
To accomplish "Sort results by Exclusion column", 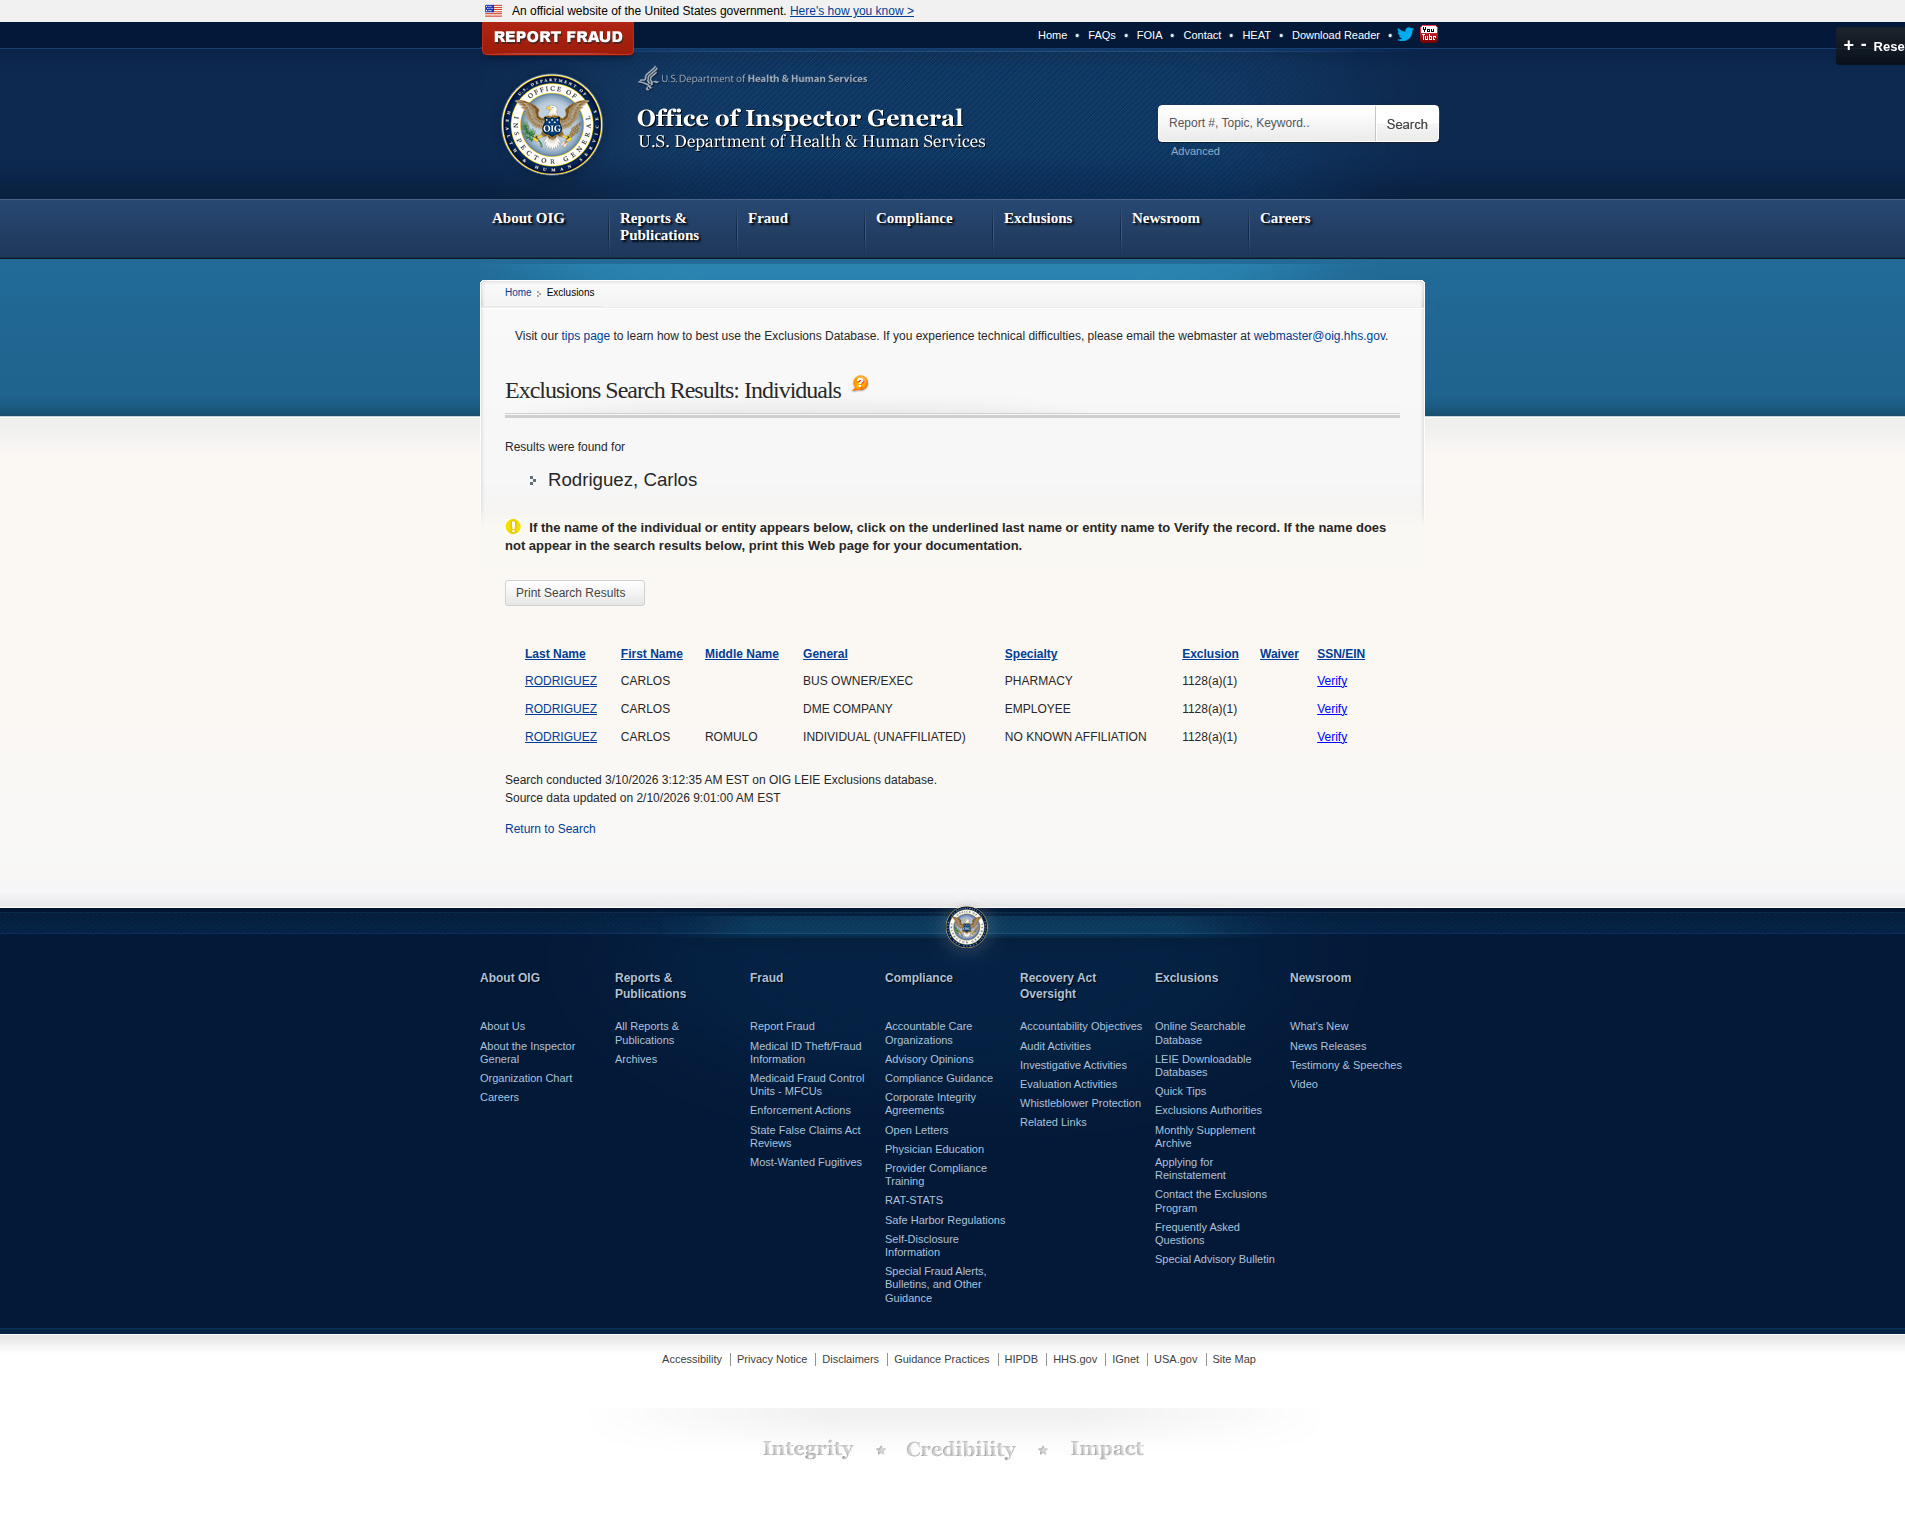I will (1210, 654).
